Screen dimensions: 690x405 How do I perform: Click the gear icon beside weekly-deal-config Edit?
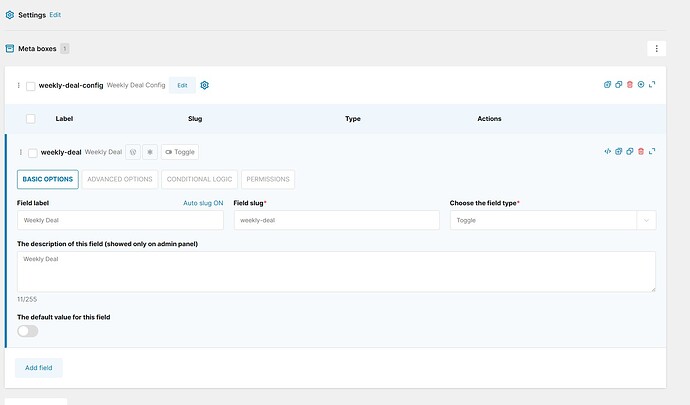205,85
